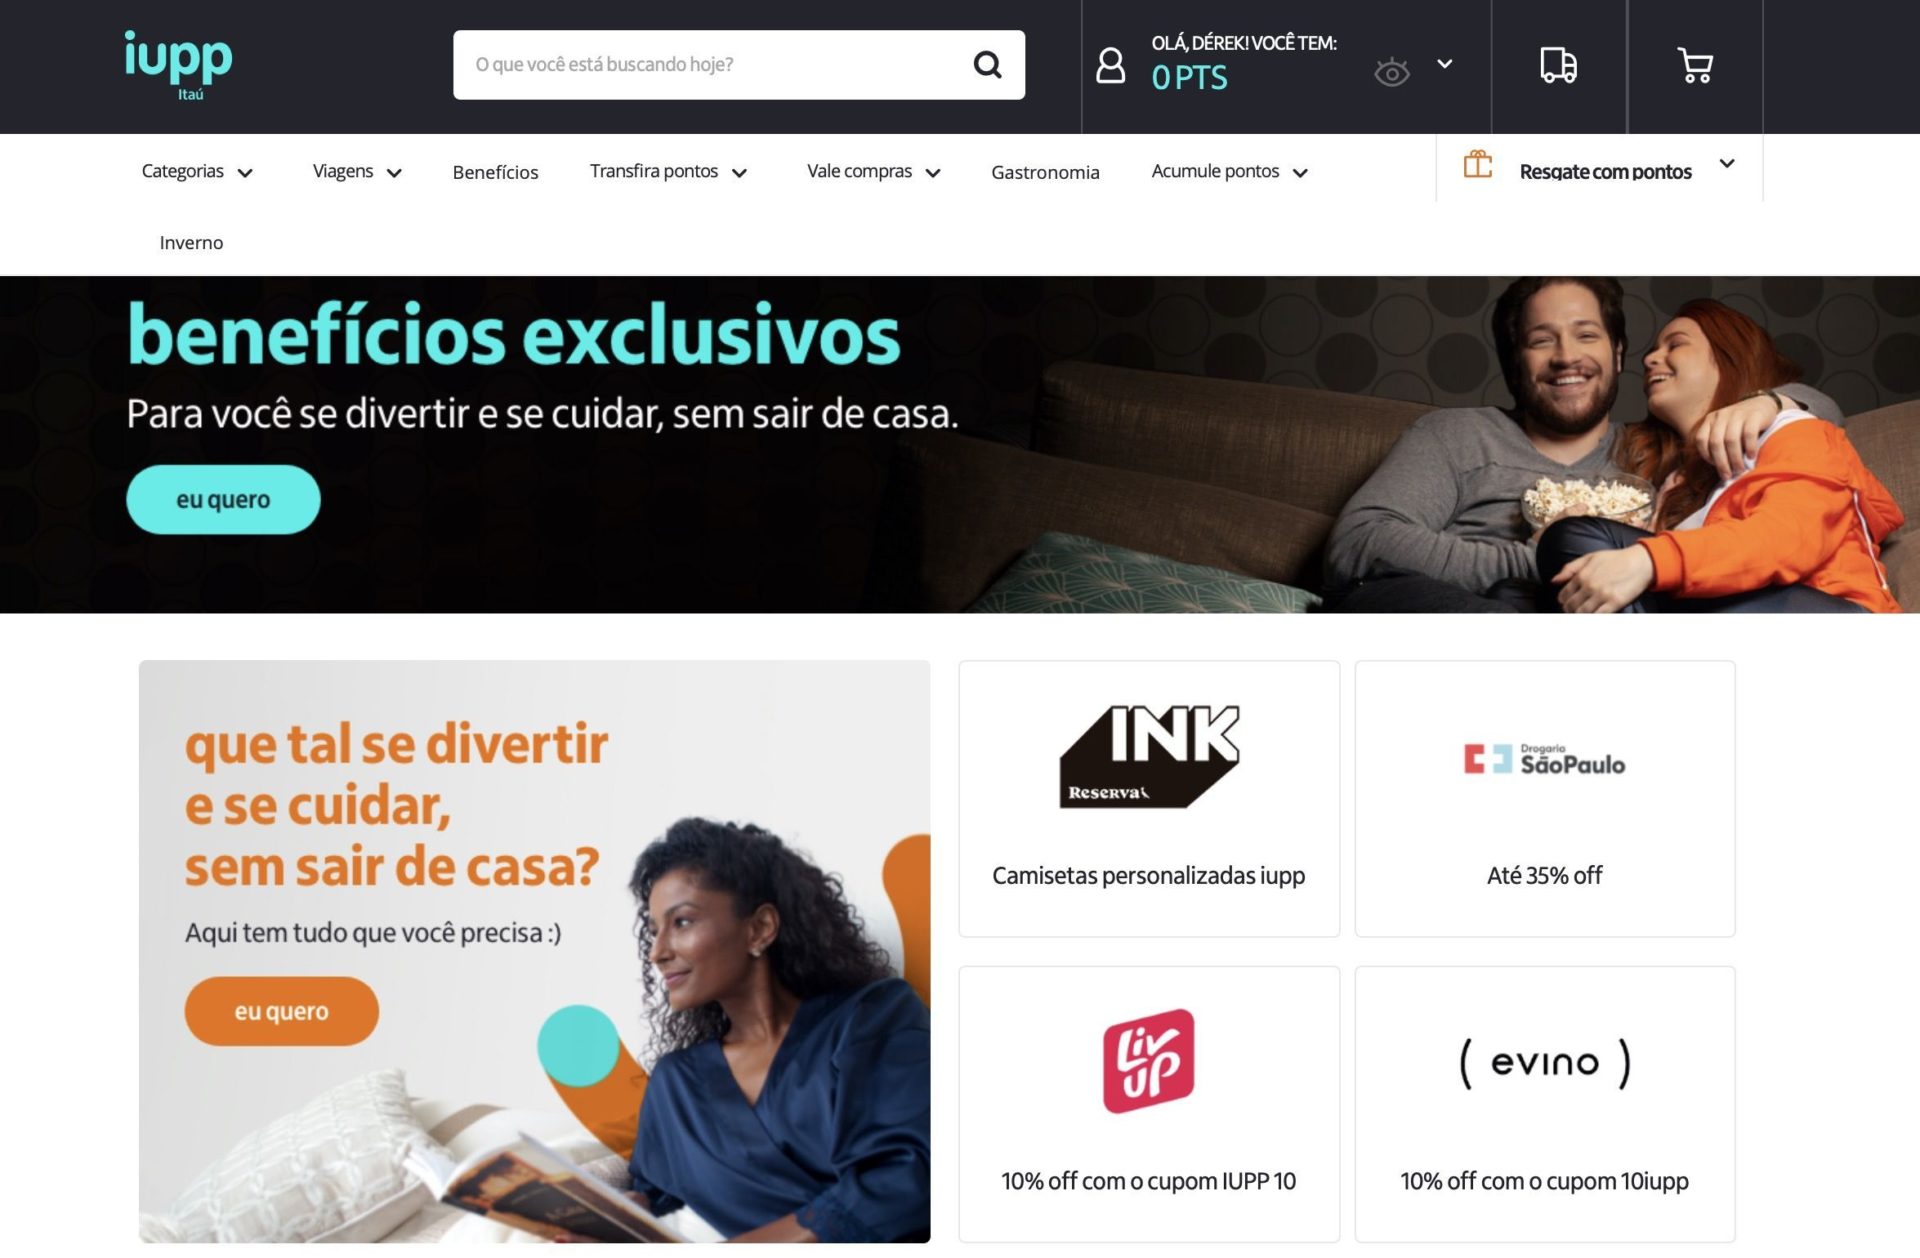The image size is (1920, 1258).
Task: Open the delivery truck orders icon
Action: [x=1558, y=66]
